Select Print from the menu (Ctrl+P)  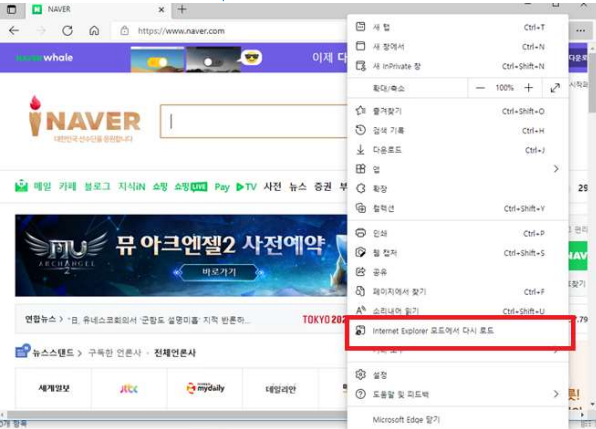pos(458,233)
